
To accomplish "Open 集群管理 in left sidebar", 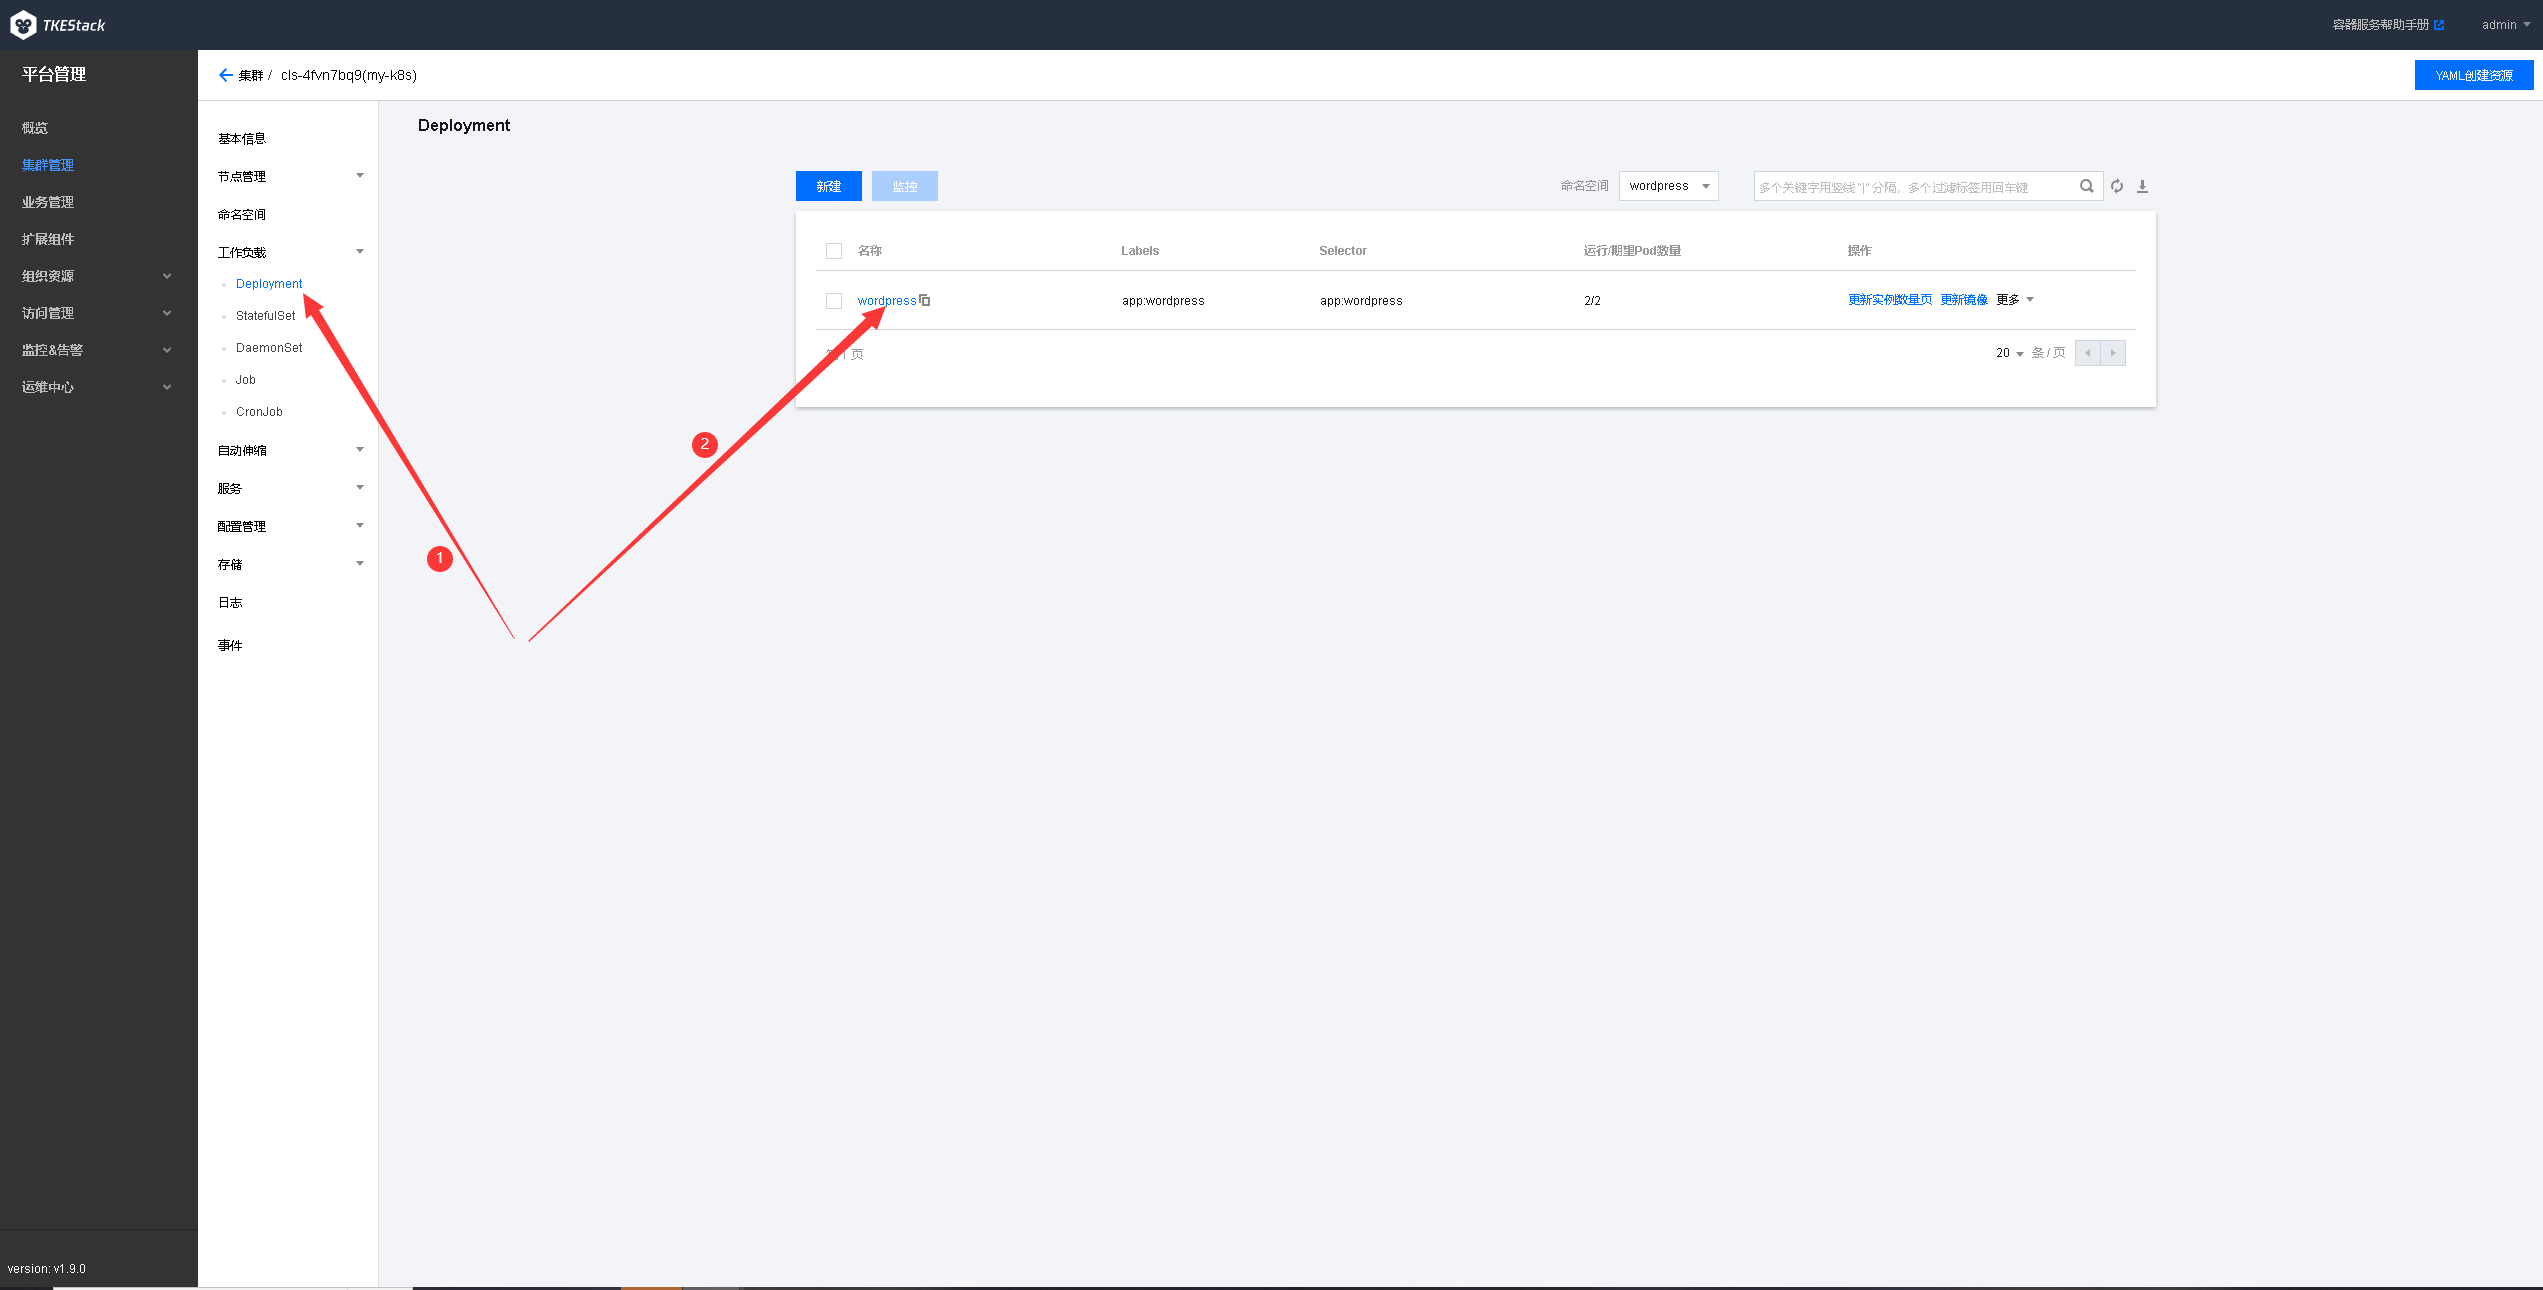I will 48,165.
